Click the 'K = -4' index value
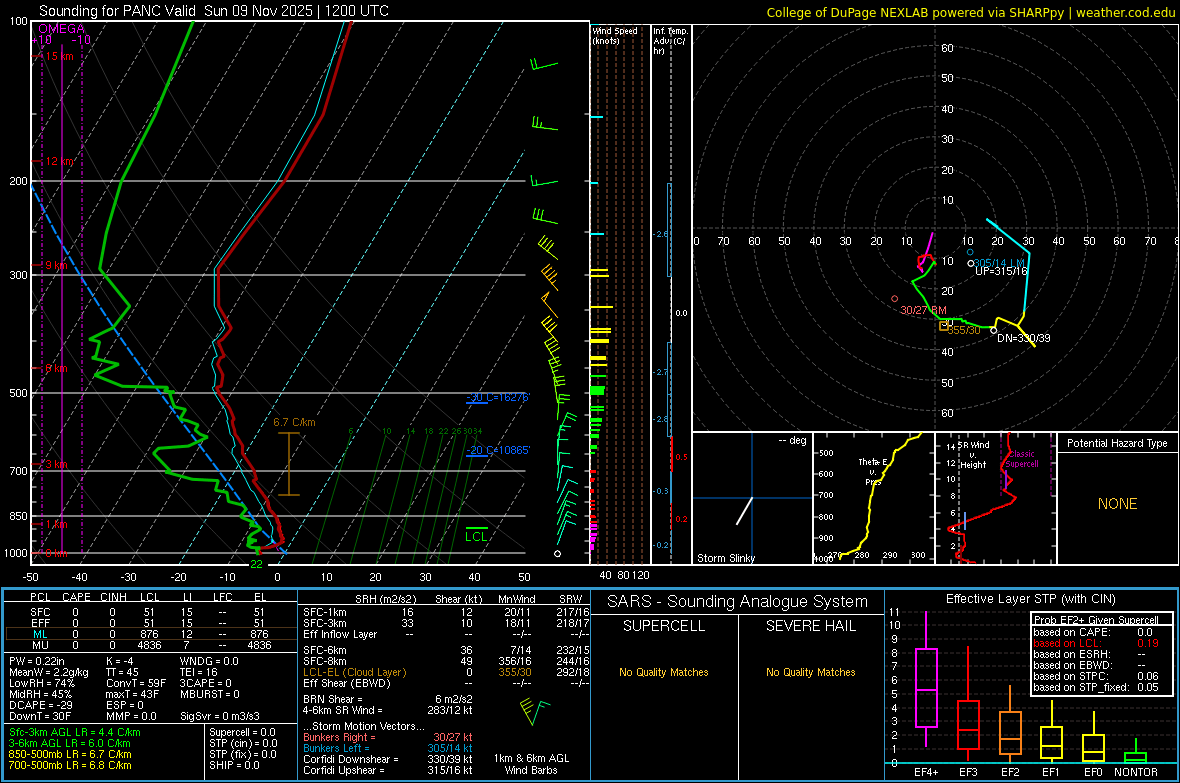This screenshot has width=1180, height=783. click(120, 661)
